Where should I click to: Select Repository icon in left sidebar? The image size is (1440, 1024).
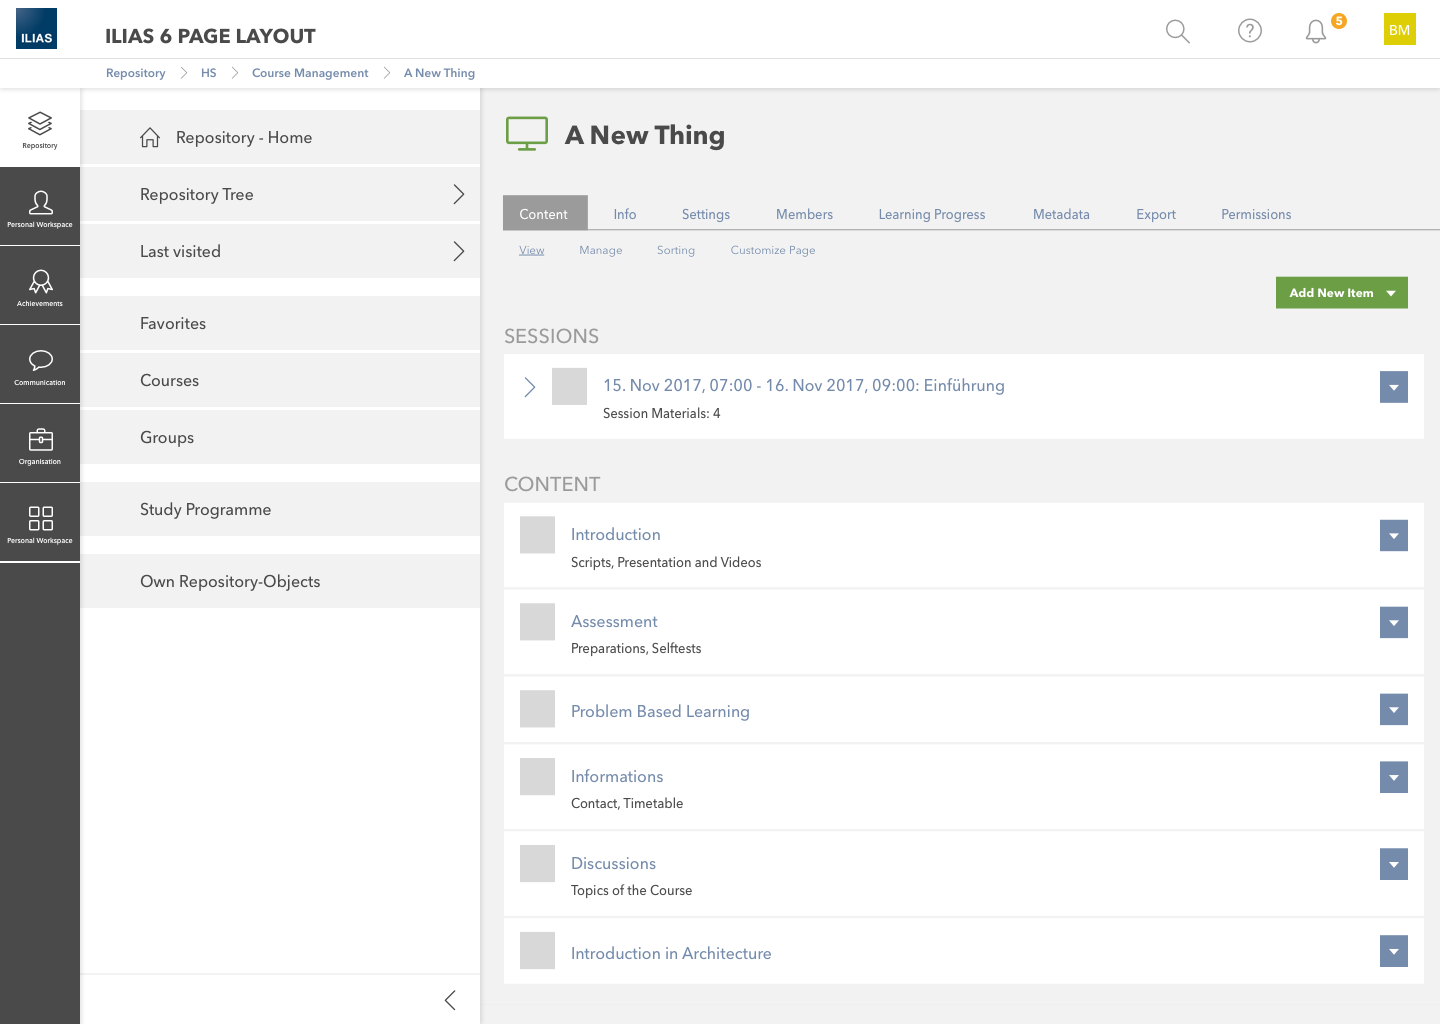pos(40,128)
